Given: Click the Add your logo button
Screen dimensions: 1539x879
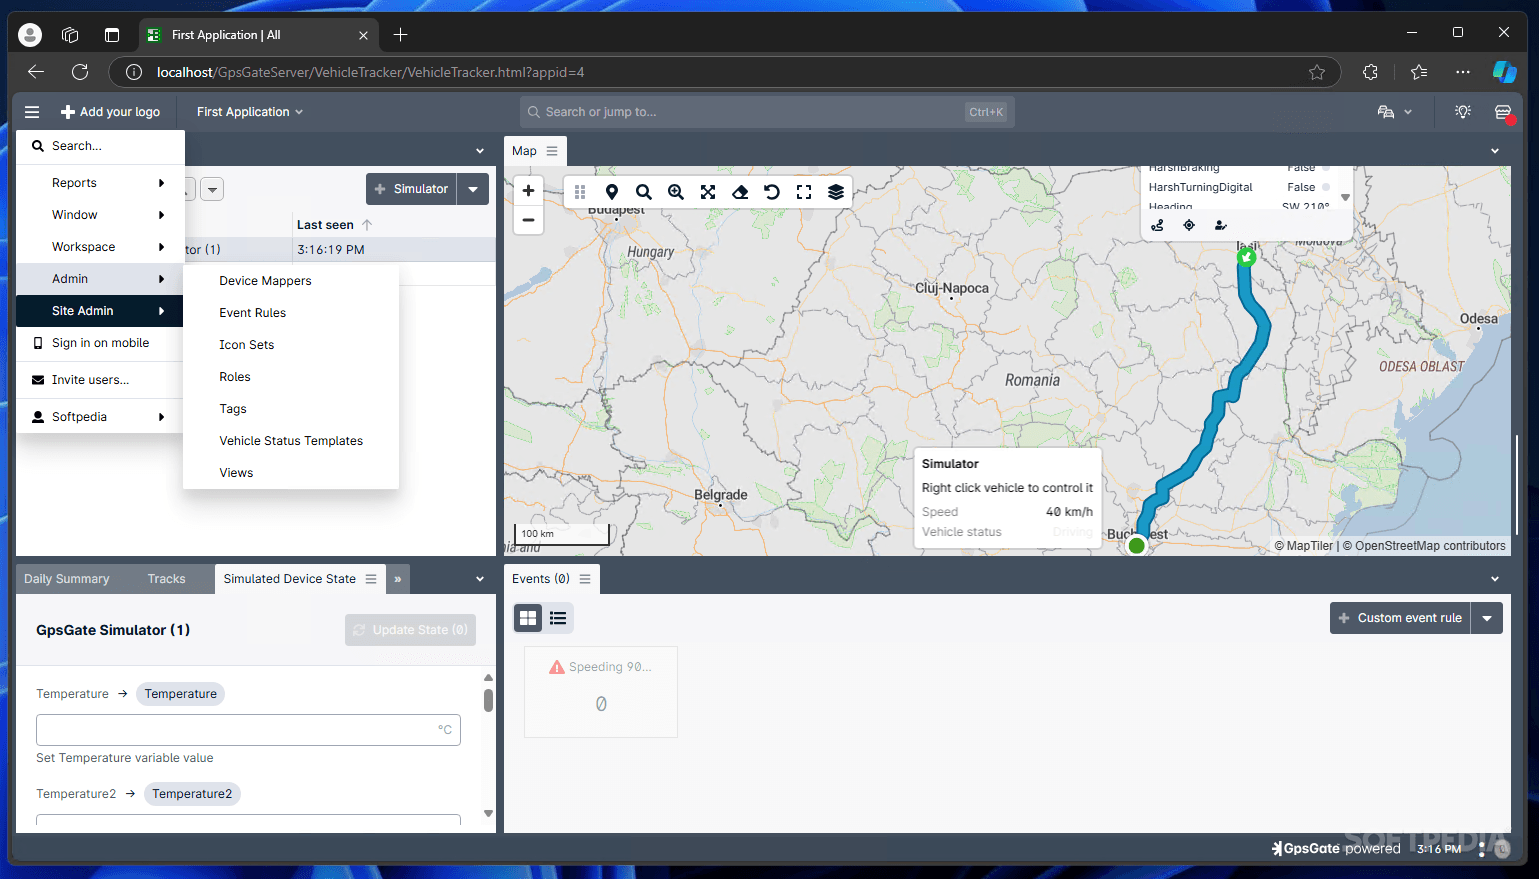Looking at the screenshot, I should (x=110, y=112).
